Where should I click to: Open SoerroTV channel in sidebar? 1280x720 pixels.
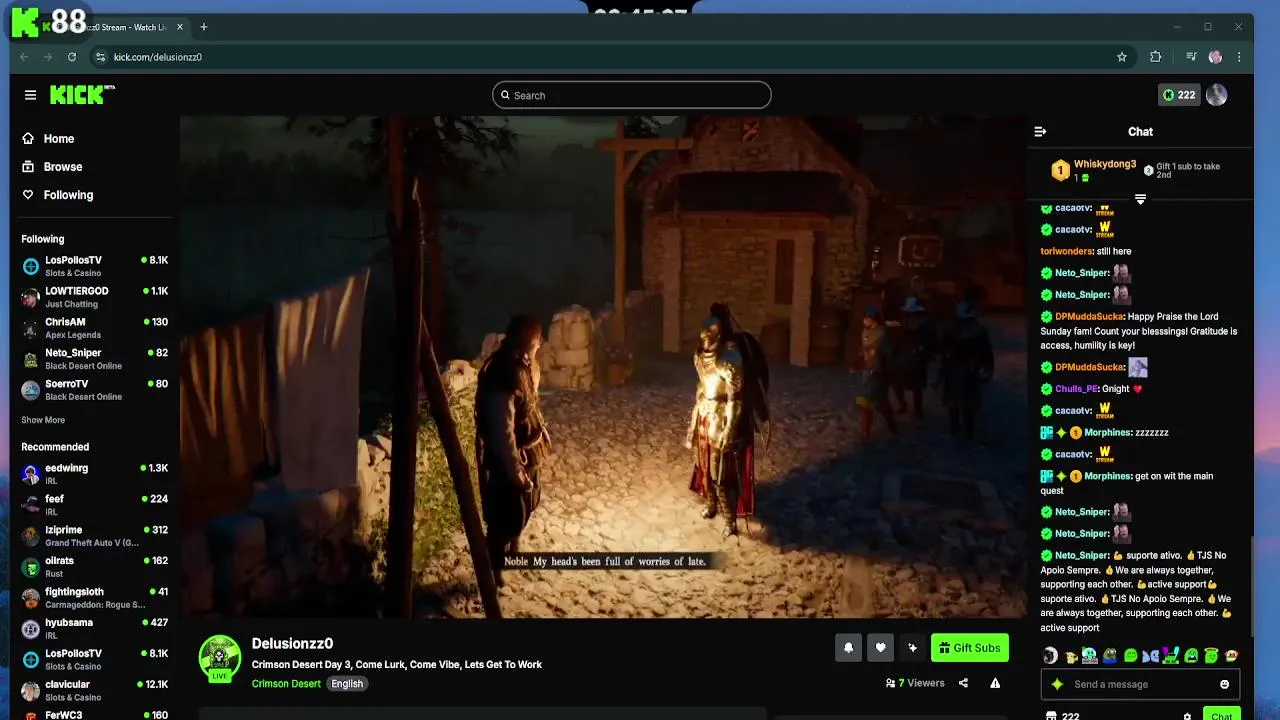(94, 390)
